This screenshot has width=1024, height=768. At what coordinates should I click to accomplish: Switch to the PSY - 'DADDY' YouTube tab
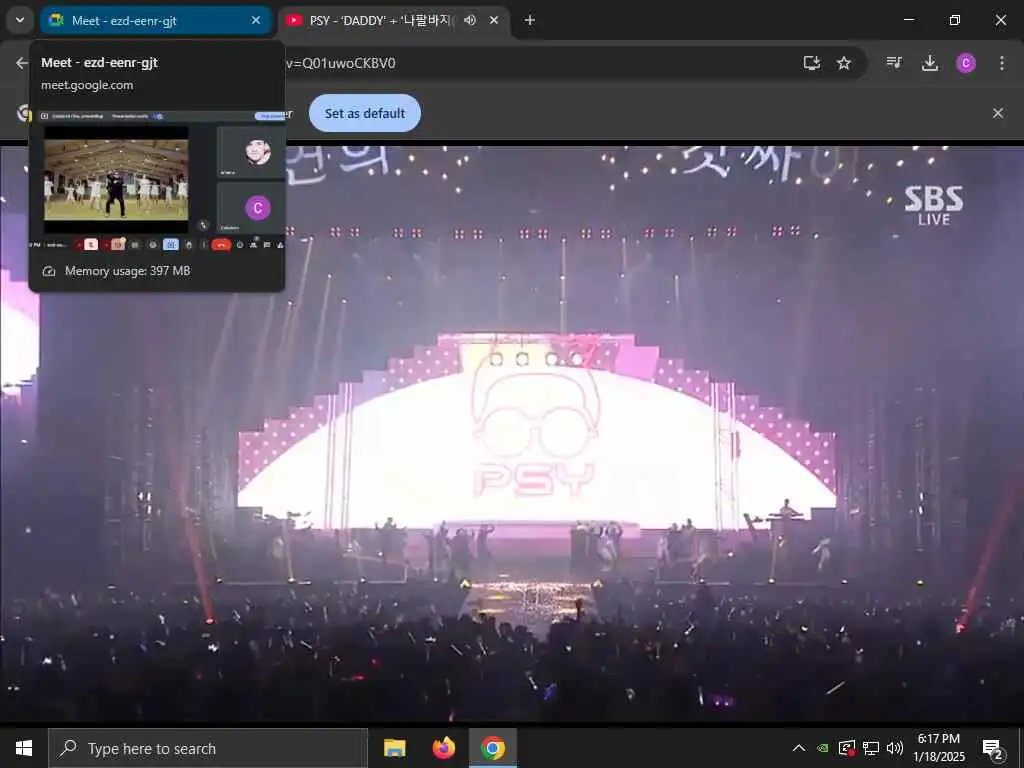[x=379, y=20]
